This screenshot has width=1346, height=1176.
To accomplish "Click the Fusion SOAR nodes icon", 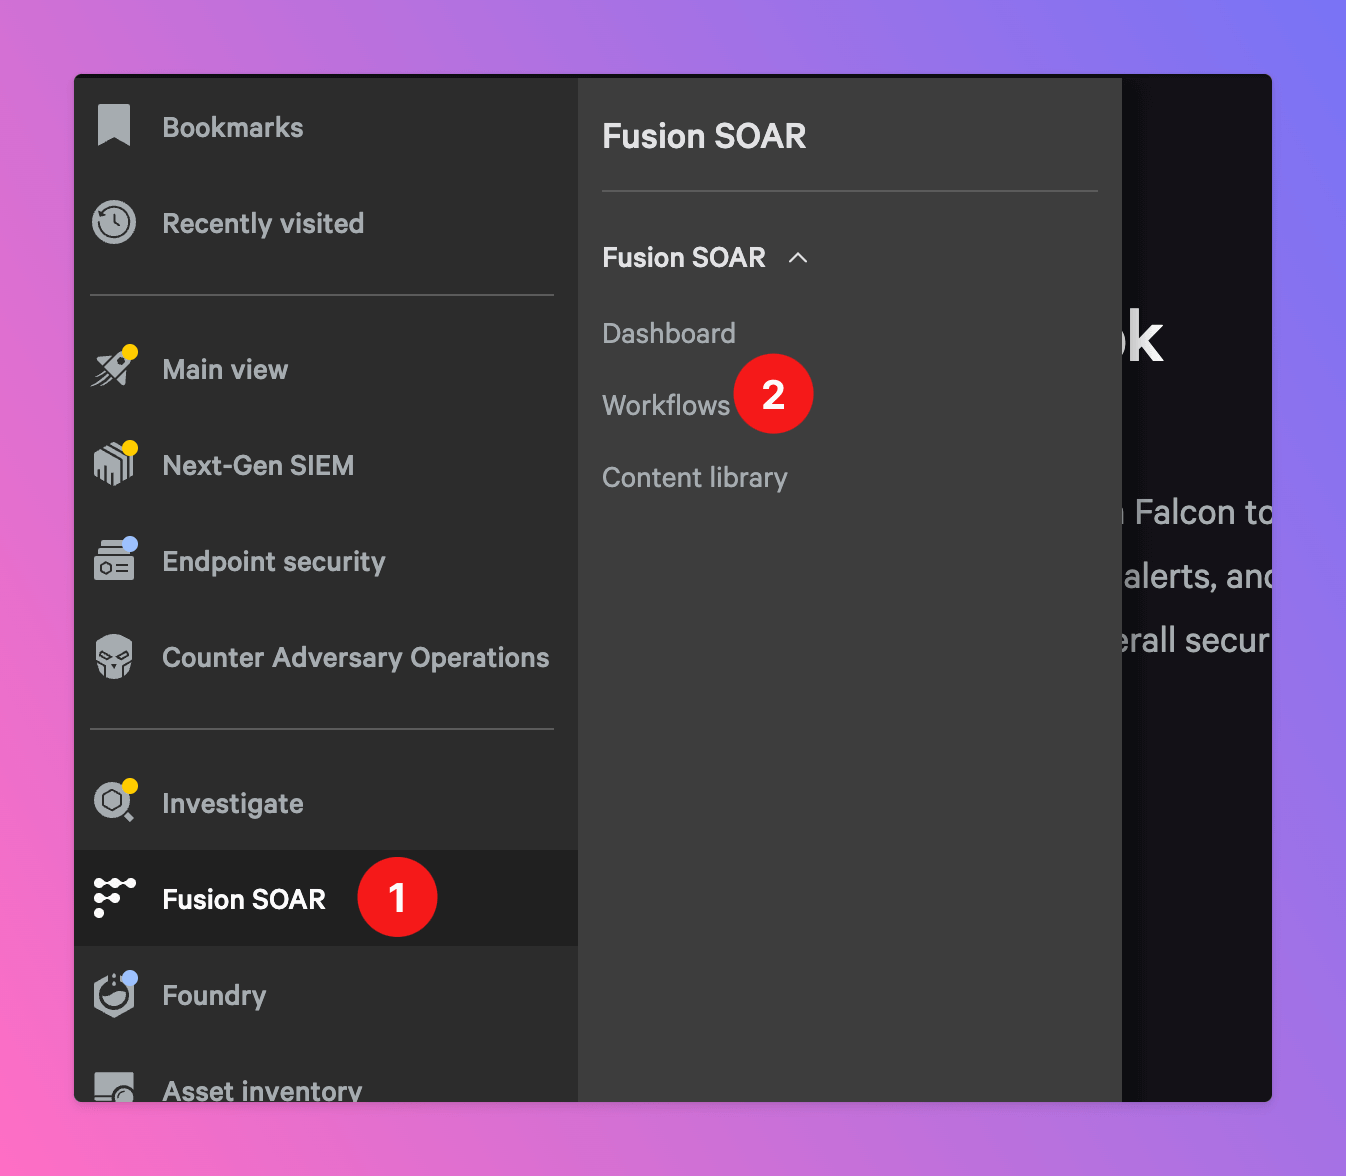I will (114, 897).
